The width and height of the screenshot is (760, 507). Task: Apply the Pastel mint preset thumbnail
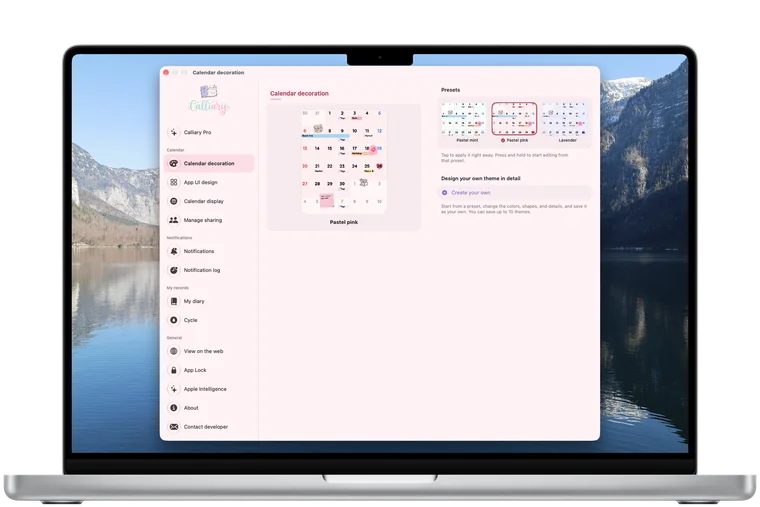point(463,119)
